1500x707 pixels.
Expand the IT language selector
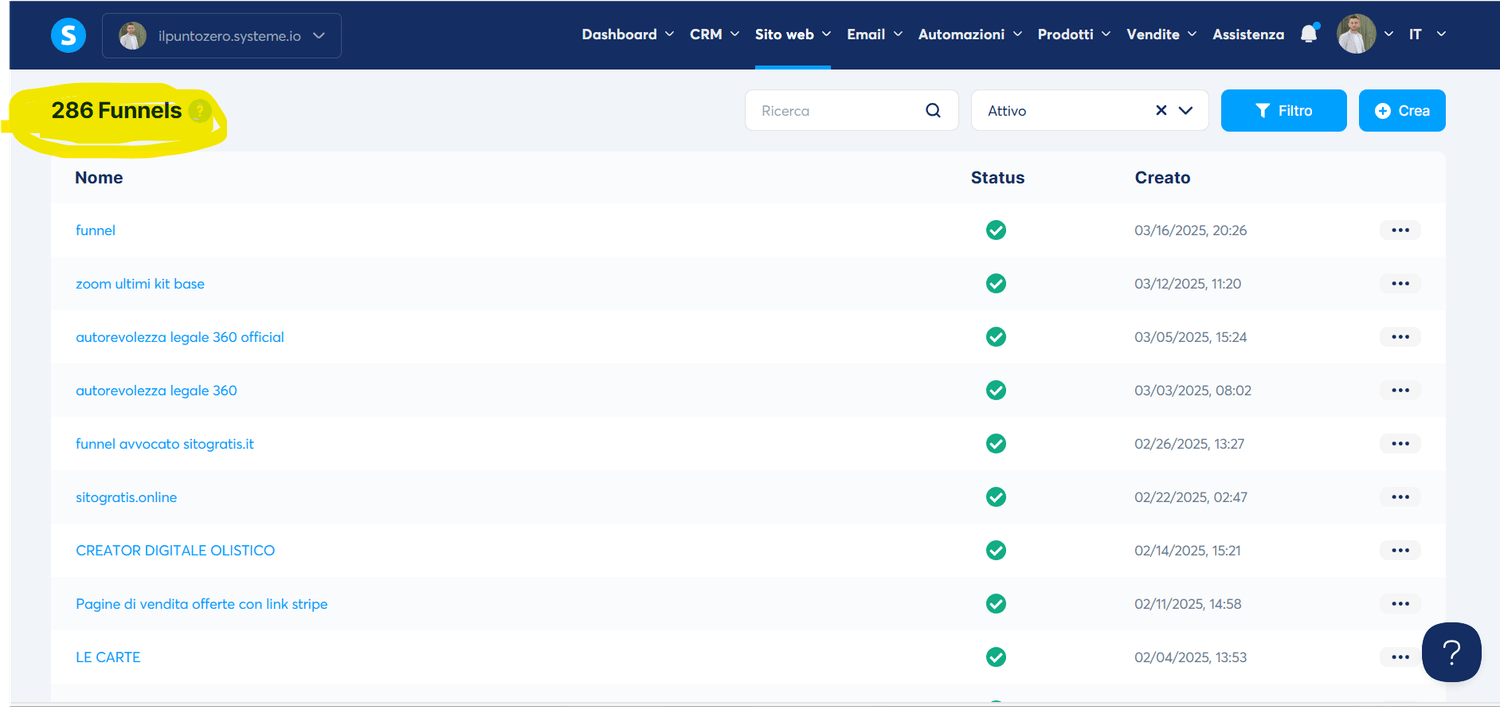coord(1427,34)
